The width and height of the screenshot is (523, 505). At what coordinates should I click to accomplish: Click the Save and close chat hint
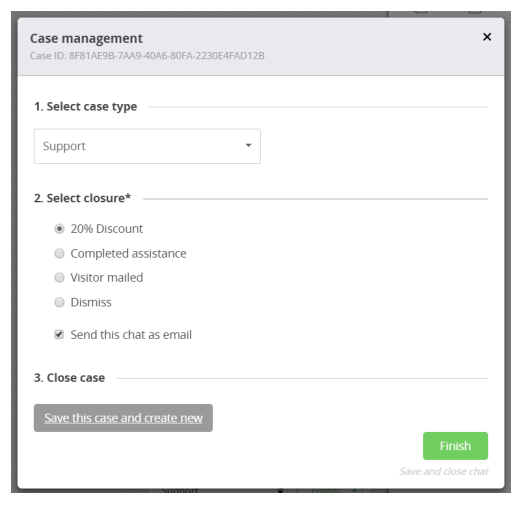444,471
